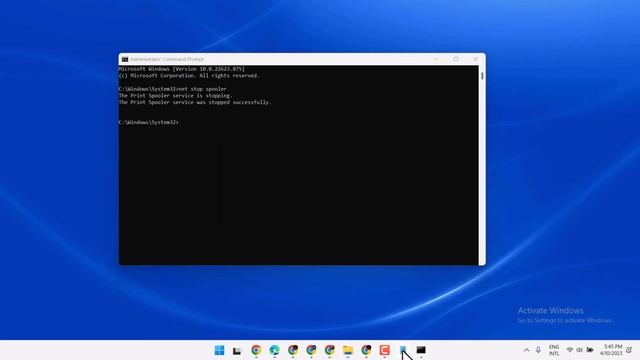The width and height of the screenshot is (640, 360).
Task: Open the notifications bell icon
Action: tap(629, 350)
